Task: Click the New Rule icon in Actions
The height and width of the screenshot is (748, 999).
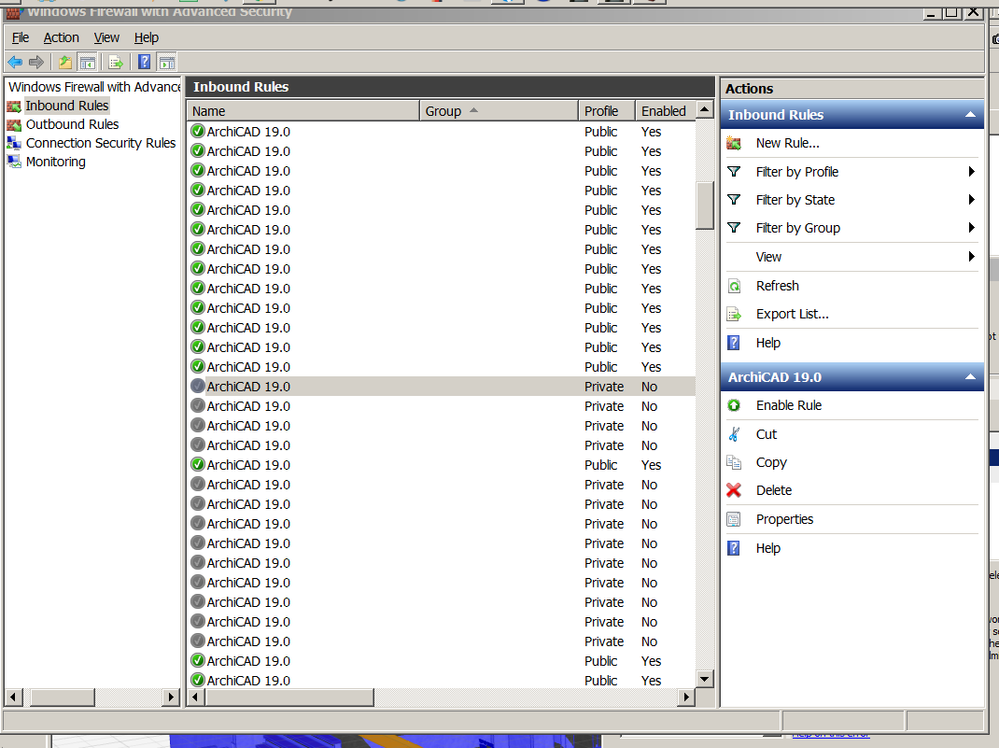Action: [734, 143]
